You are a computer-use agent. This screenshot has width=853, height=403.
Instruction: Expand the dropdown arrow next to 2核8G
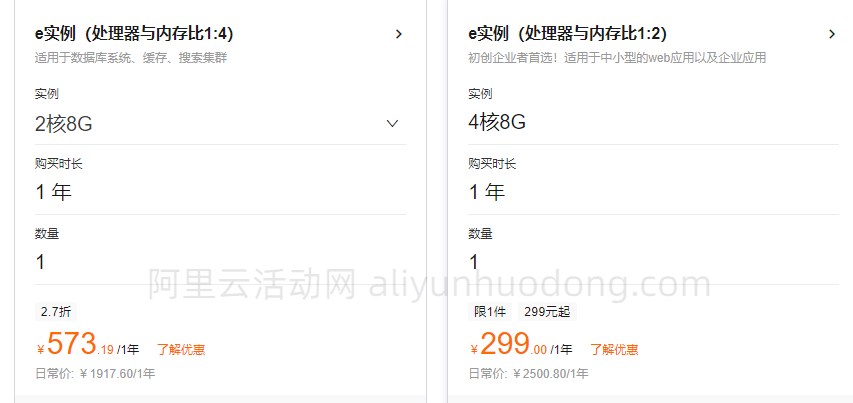point(392,123)
